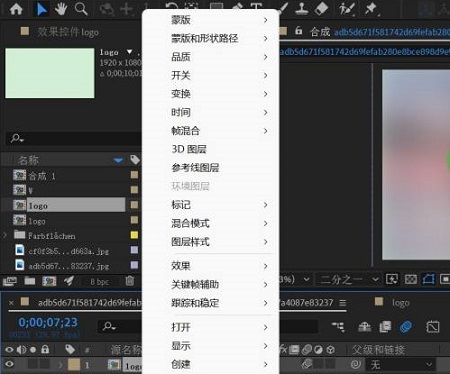The width and height of the screenshot is (450, 374).
Task: Open the parent dropdown showing 无
Action: click(400, 364)
